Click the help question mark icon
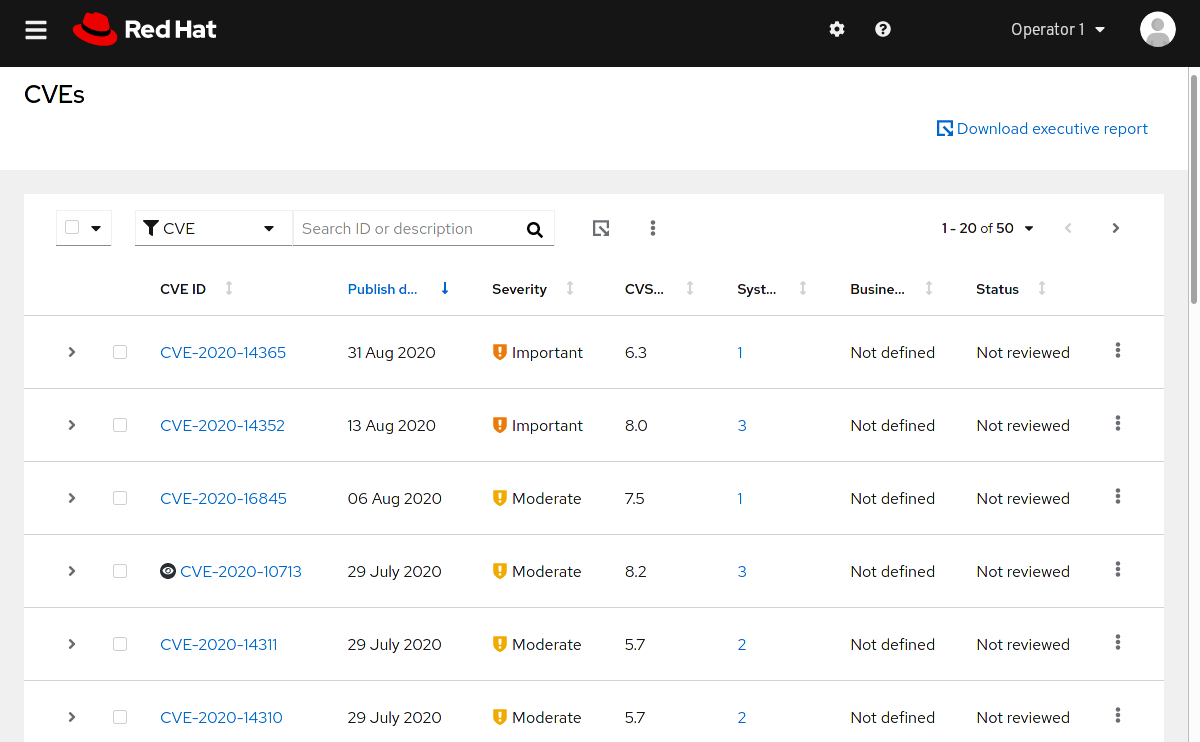Screen dimensions: 1200x742 (x=883, y=30)
